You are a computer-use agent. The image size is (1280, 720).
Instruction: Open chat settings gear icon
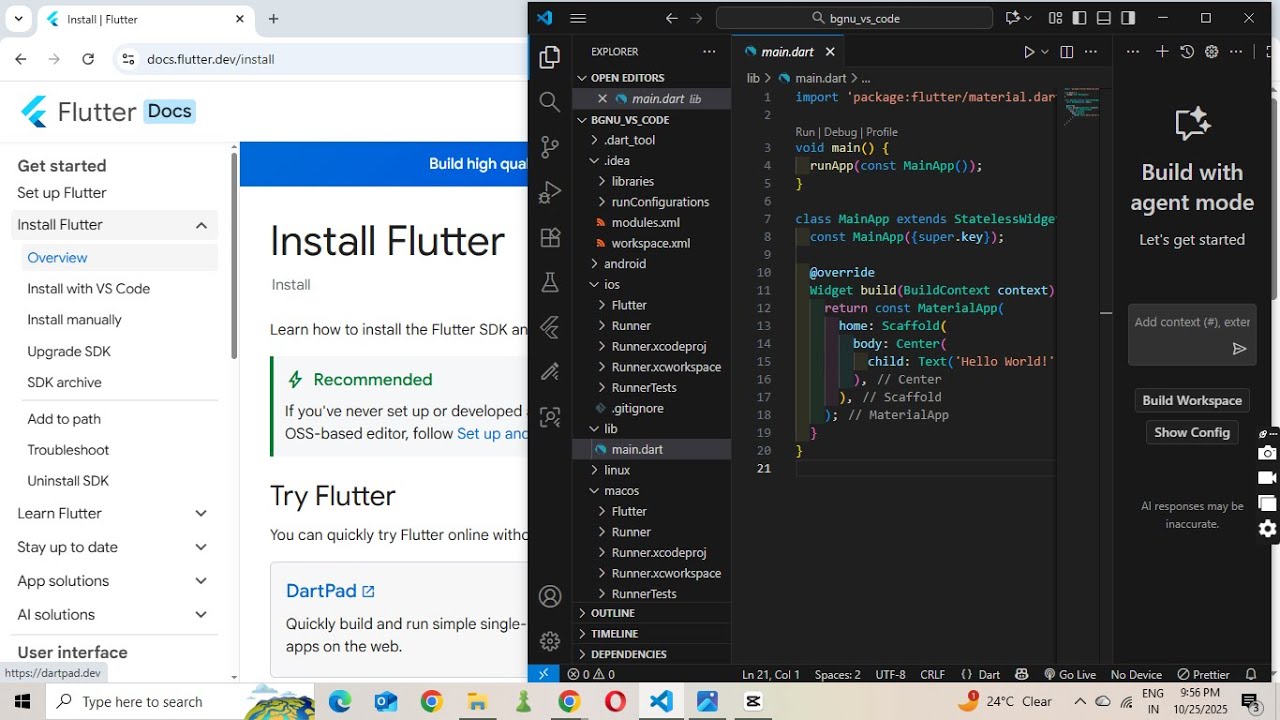point(1212,52)
